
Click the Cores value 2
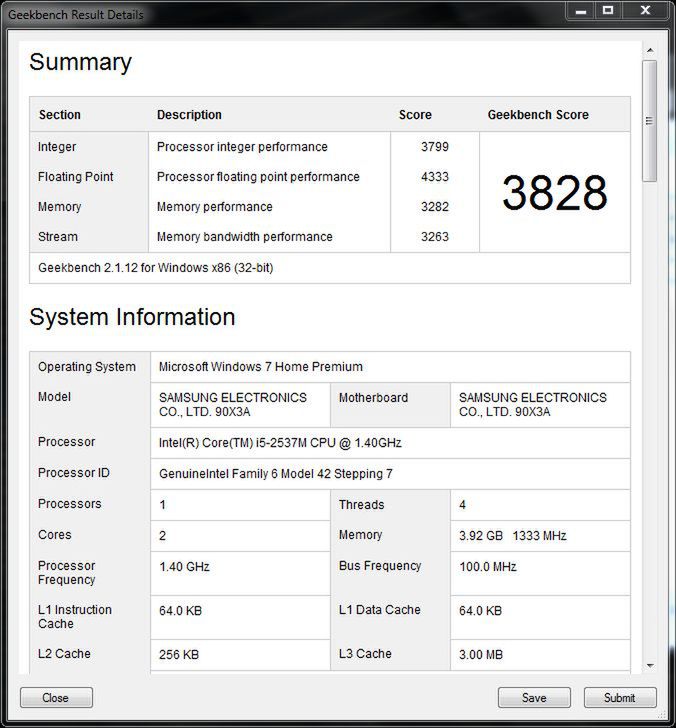click(x=162, y=536)
